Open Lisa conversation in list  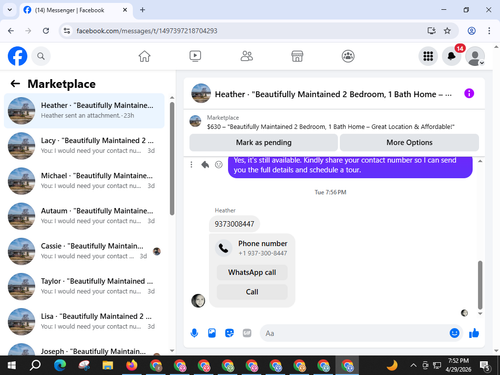point(84,322)
